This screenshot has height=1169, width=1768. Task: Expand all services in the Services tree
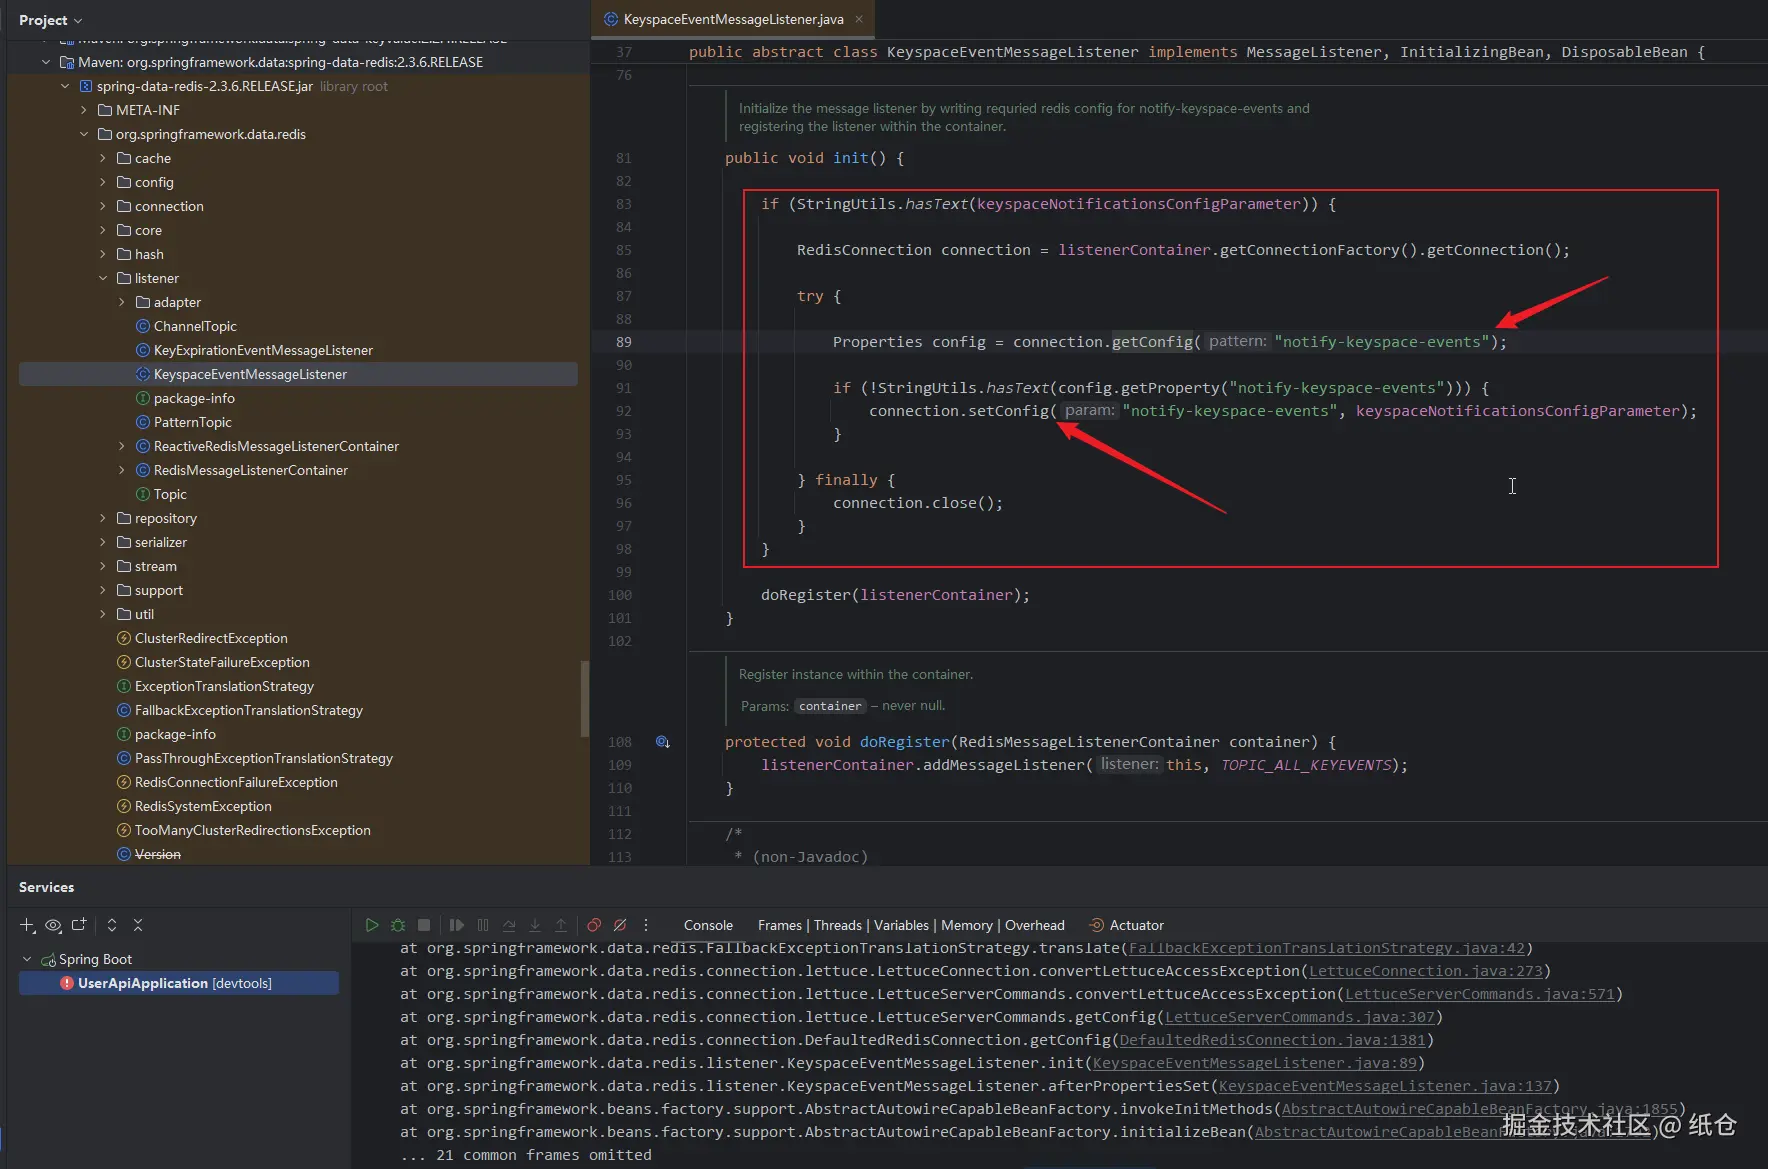[112, 925]
